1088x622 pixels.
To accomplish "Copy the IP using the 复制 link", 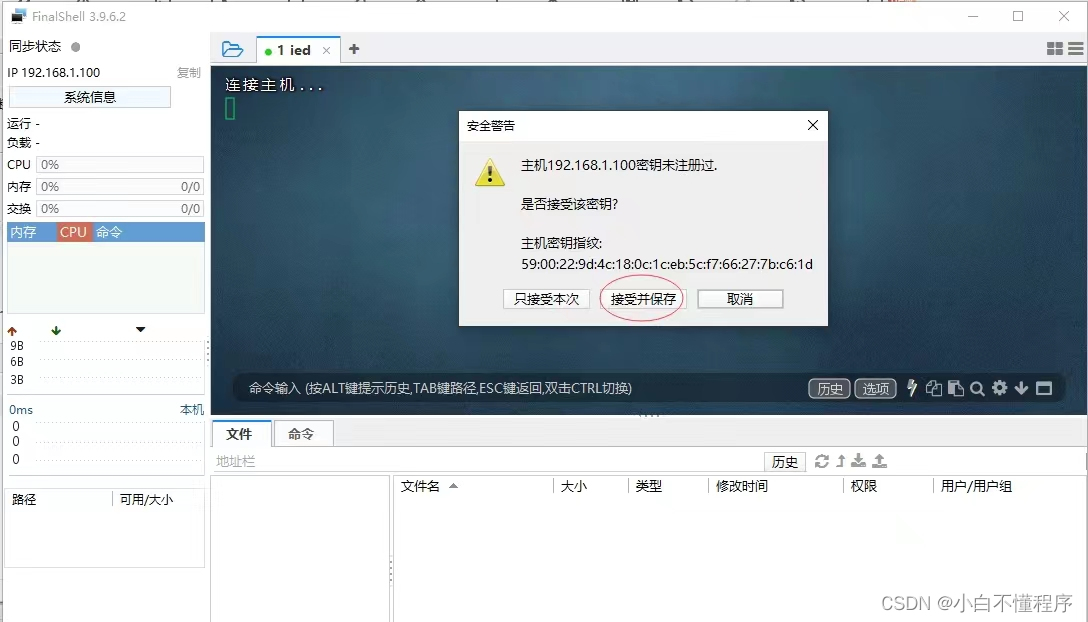I will click(189, 72).
